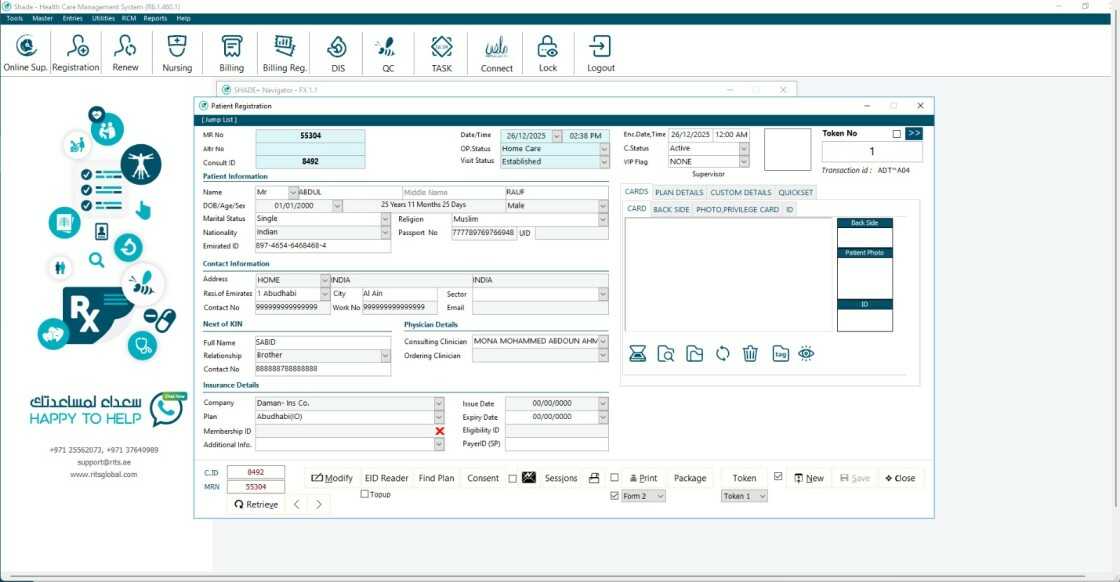Image resolution: width=1120 pixels, height=582 pixels.
Task: Open the Nationality Indian dropdown
Action: pos(386,233)
